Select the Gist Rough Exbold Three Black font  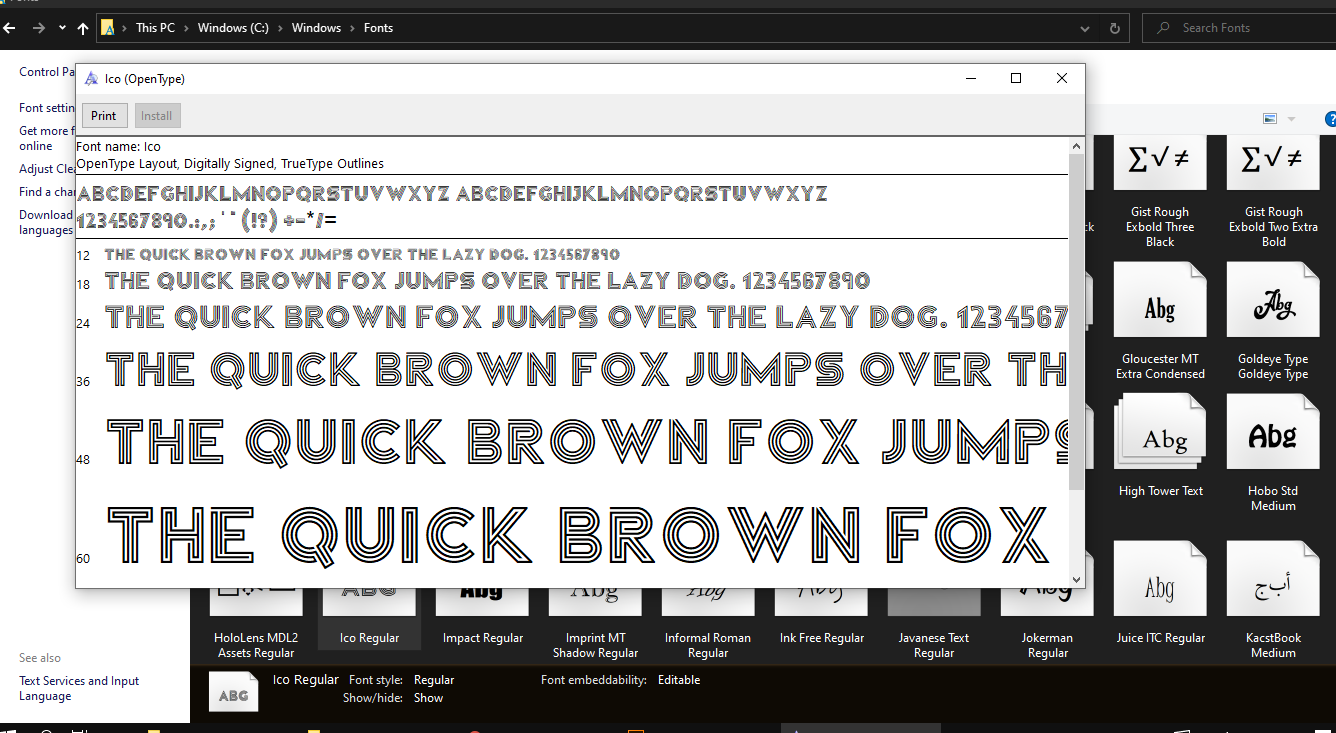1160,193
